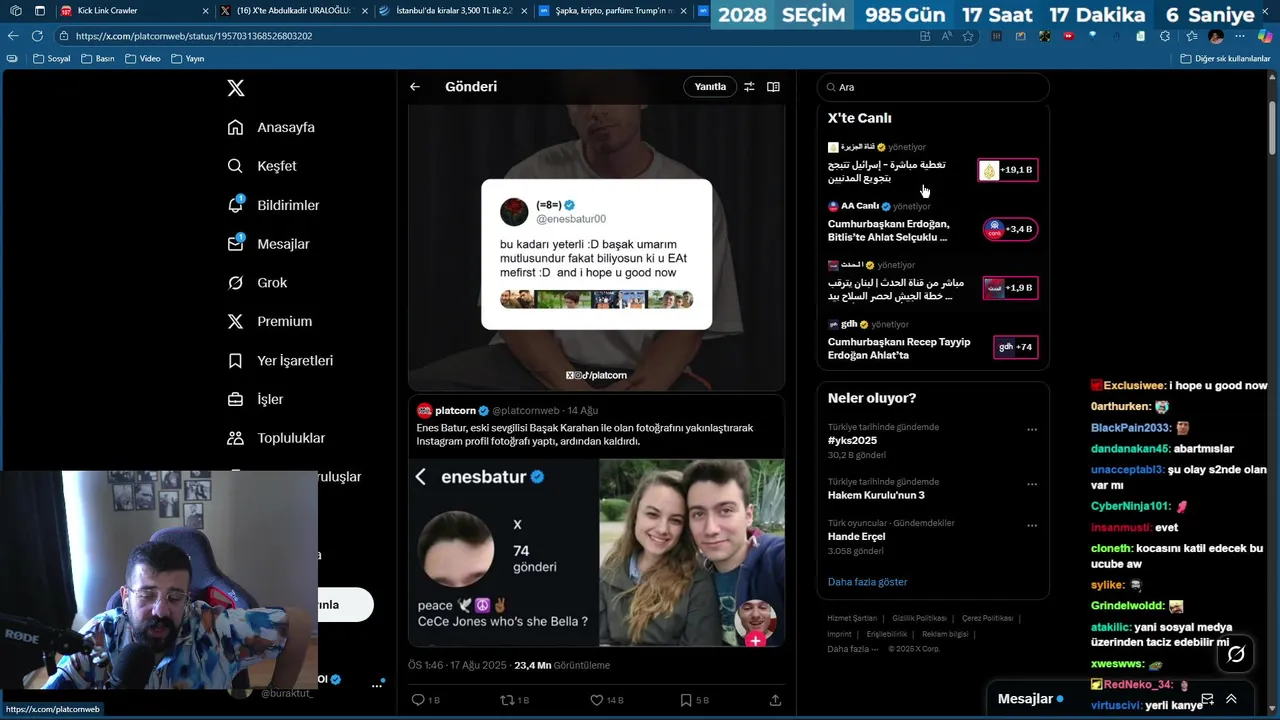Open the couple selfie photo
The height and width of the screenshot is (720, 1280).
[x=692, y=552]
